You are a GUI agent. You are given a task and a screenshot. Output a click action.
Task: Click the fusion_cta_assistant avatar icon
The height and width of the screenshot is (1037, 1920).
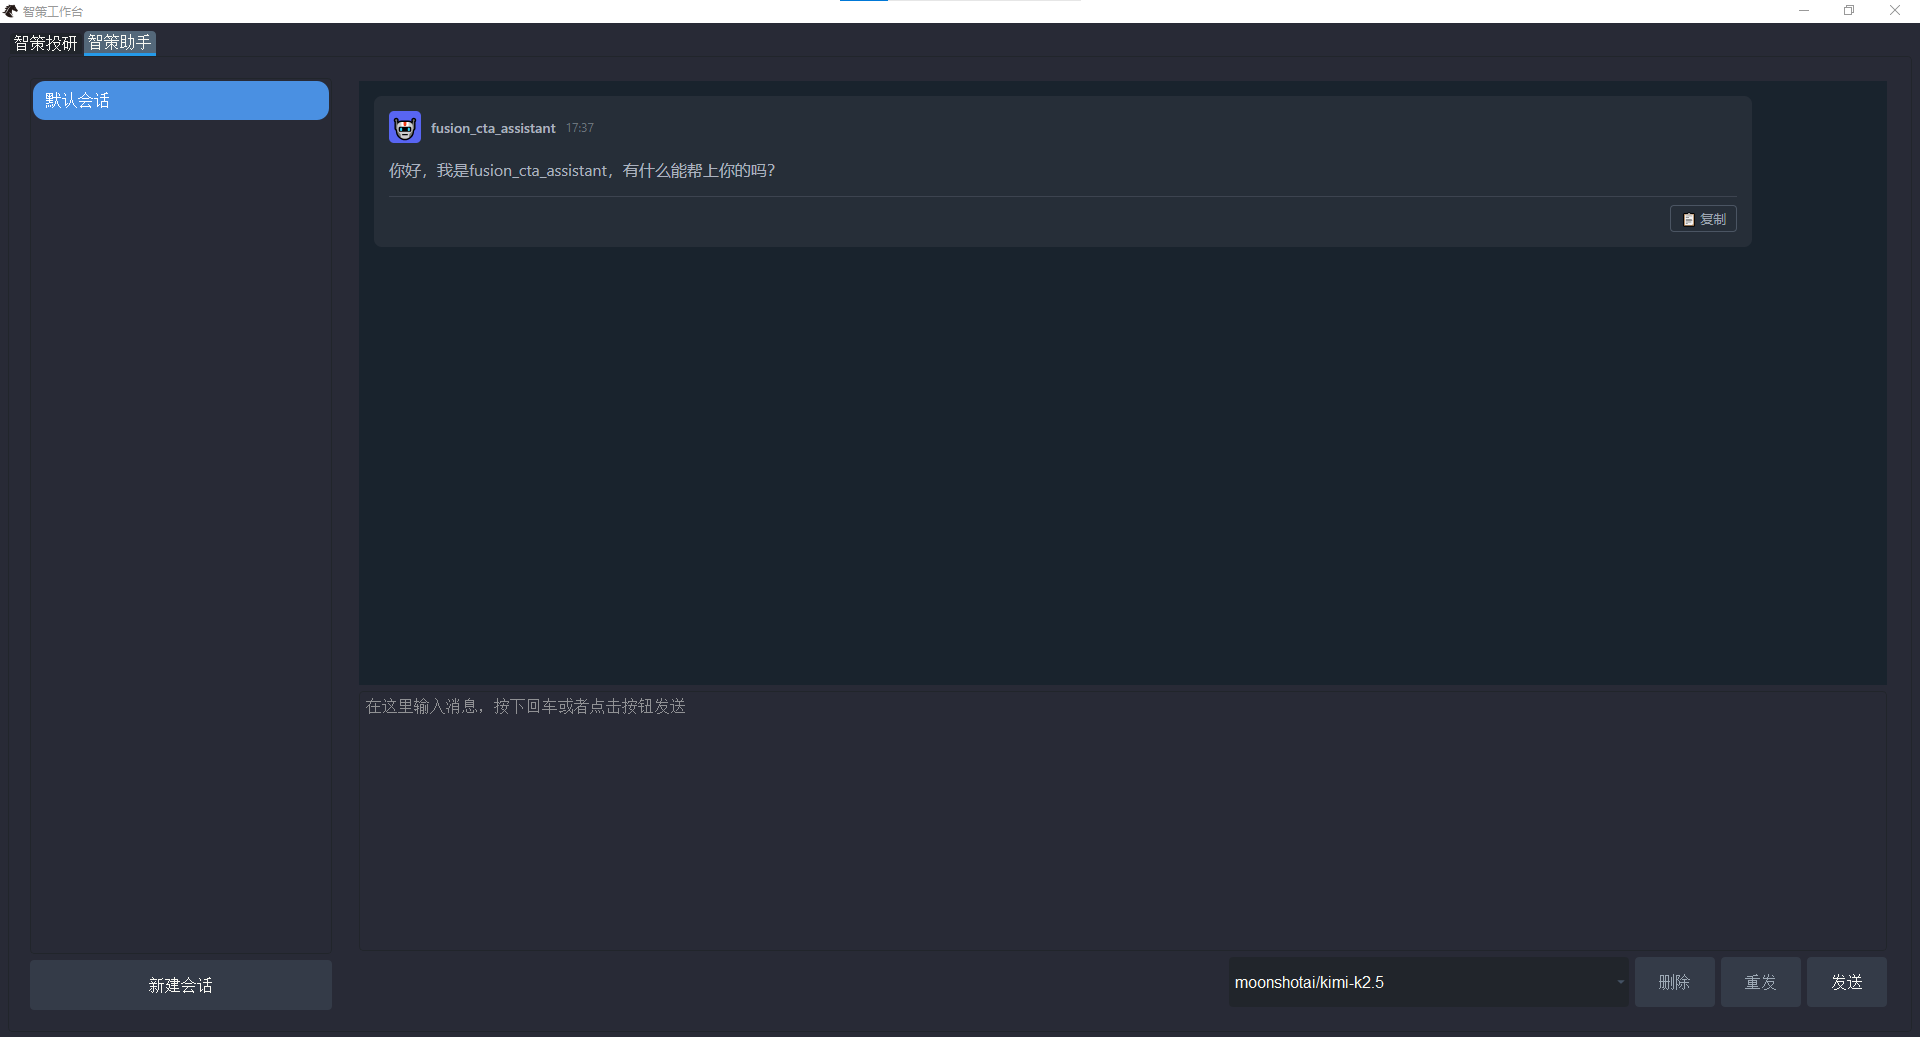[x=405, y=128]
